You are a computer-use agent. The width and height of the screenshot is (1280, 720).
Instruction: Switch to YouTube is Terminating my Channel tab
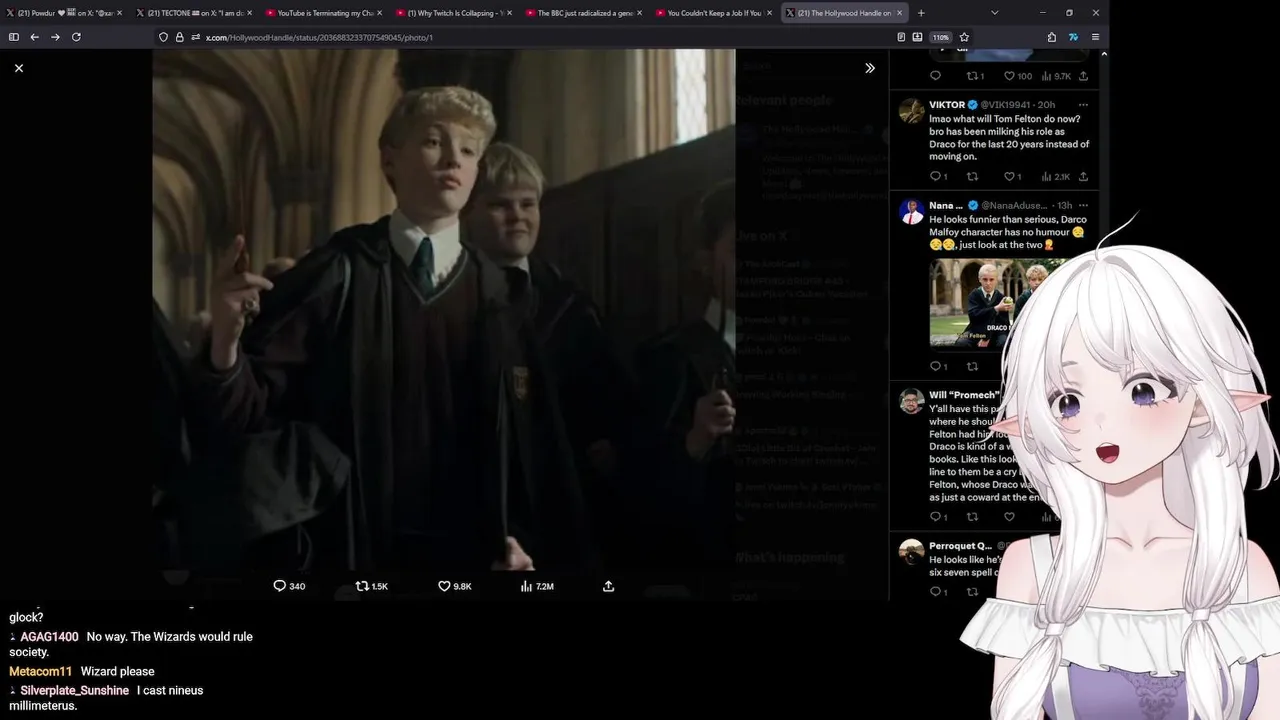pos(322,13)
